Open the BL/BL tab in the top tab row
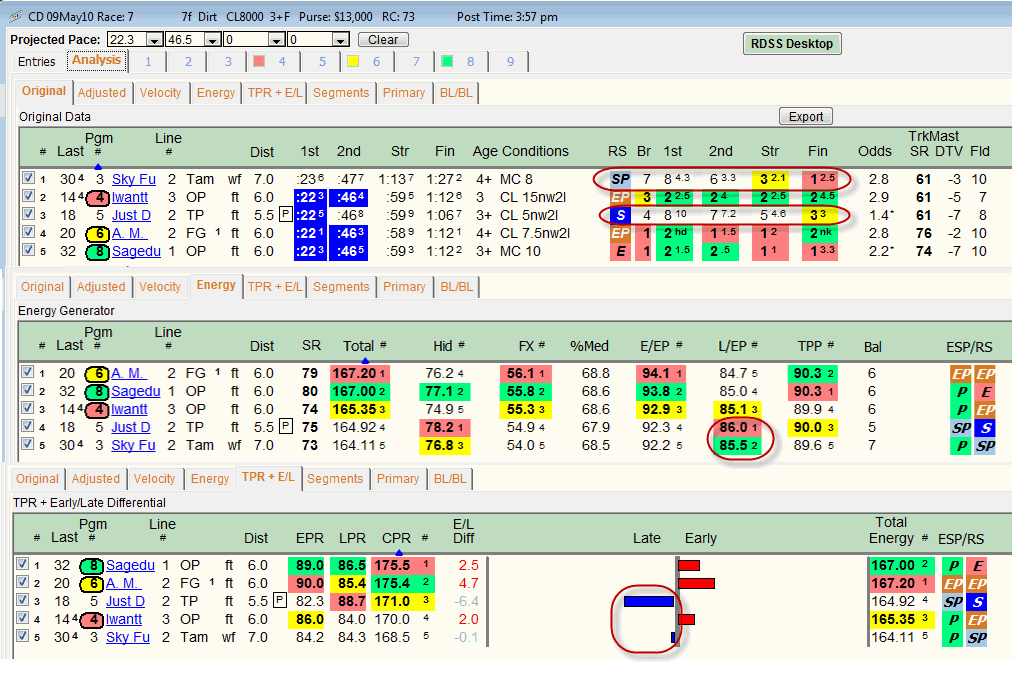This screenshot has height=699, width=1012. click(x=456, y=93)
